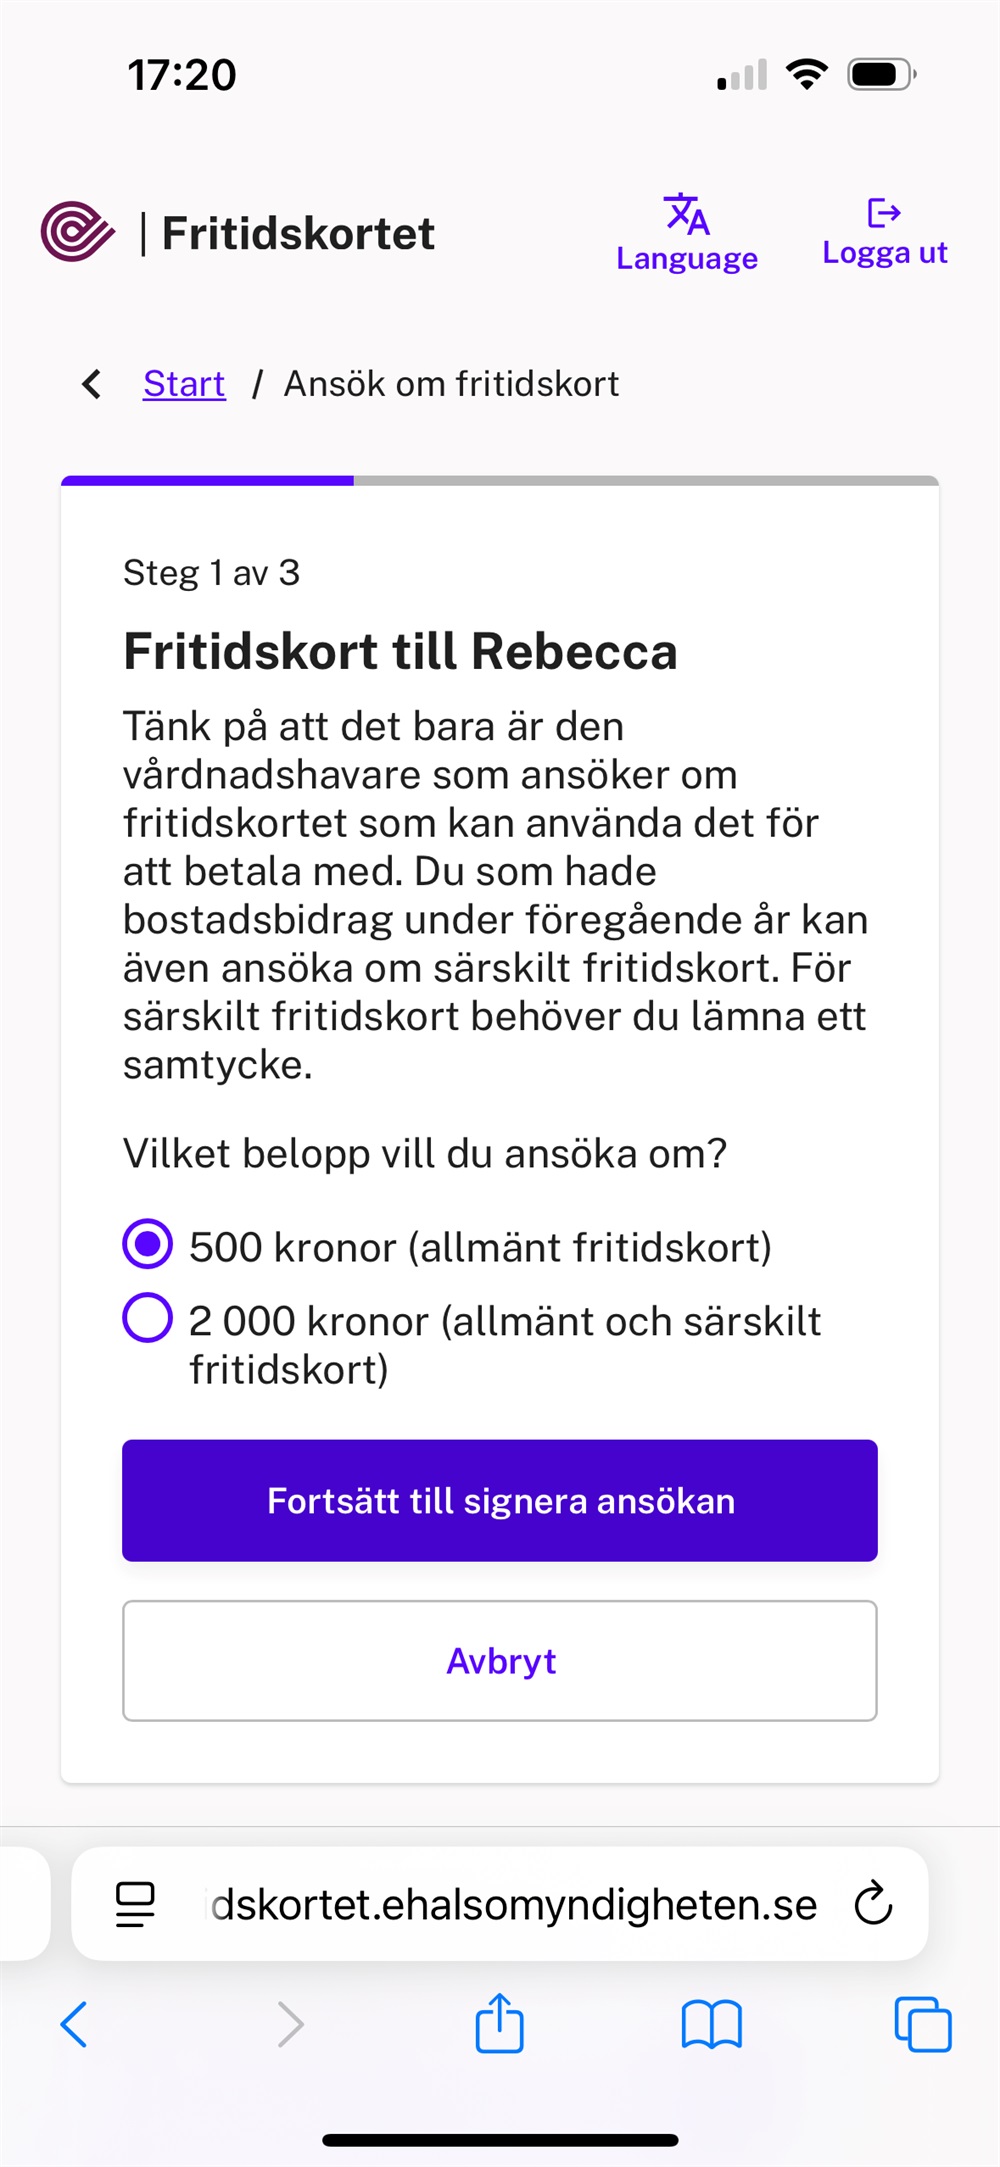Tap the Safari address bar URL
Viewport: 1000px width, 2167px height.
[514, 1904]
